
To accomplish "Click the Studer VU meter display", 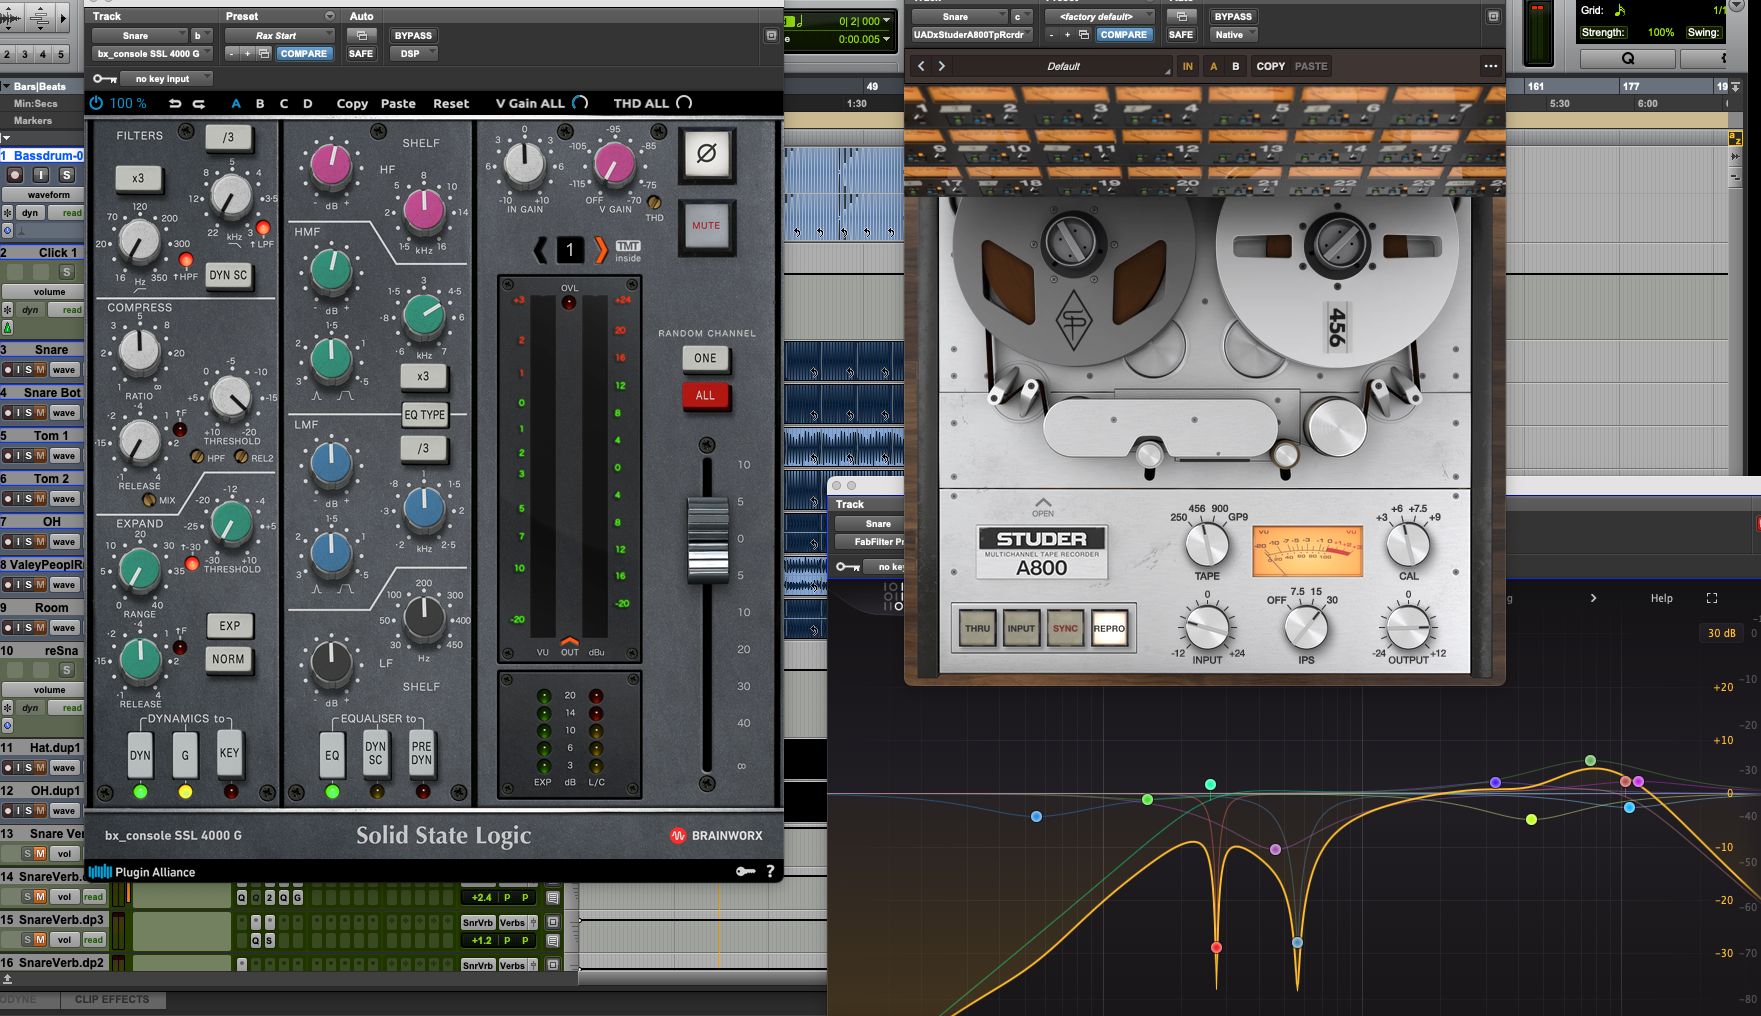I will click(x=1308, y=552).
